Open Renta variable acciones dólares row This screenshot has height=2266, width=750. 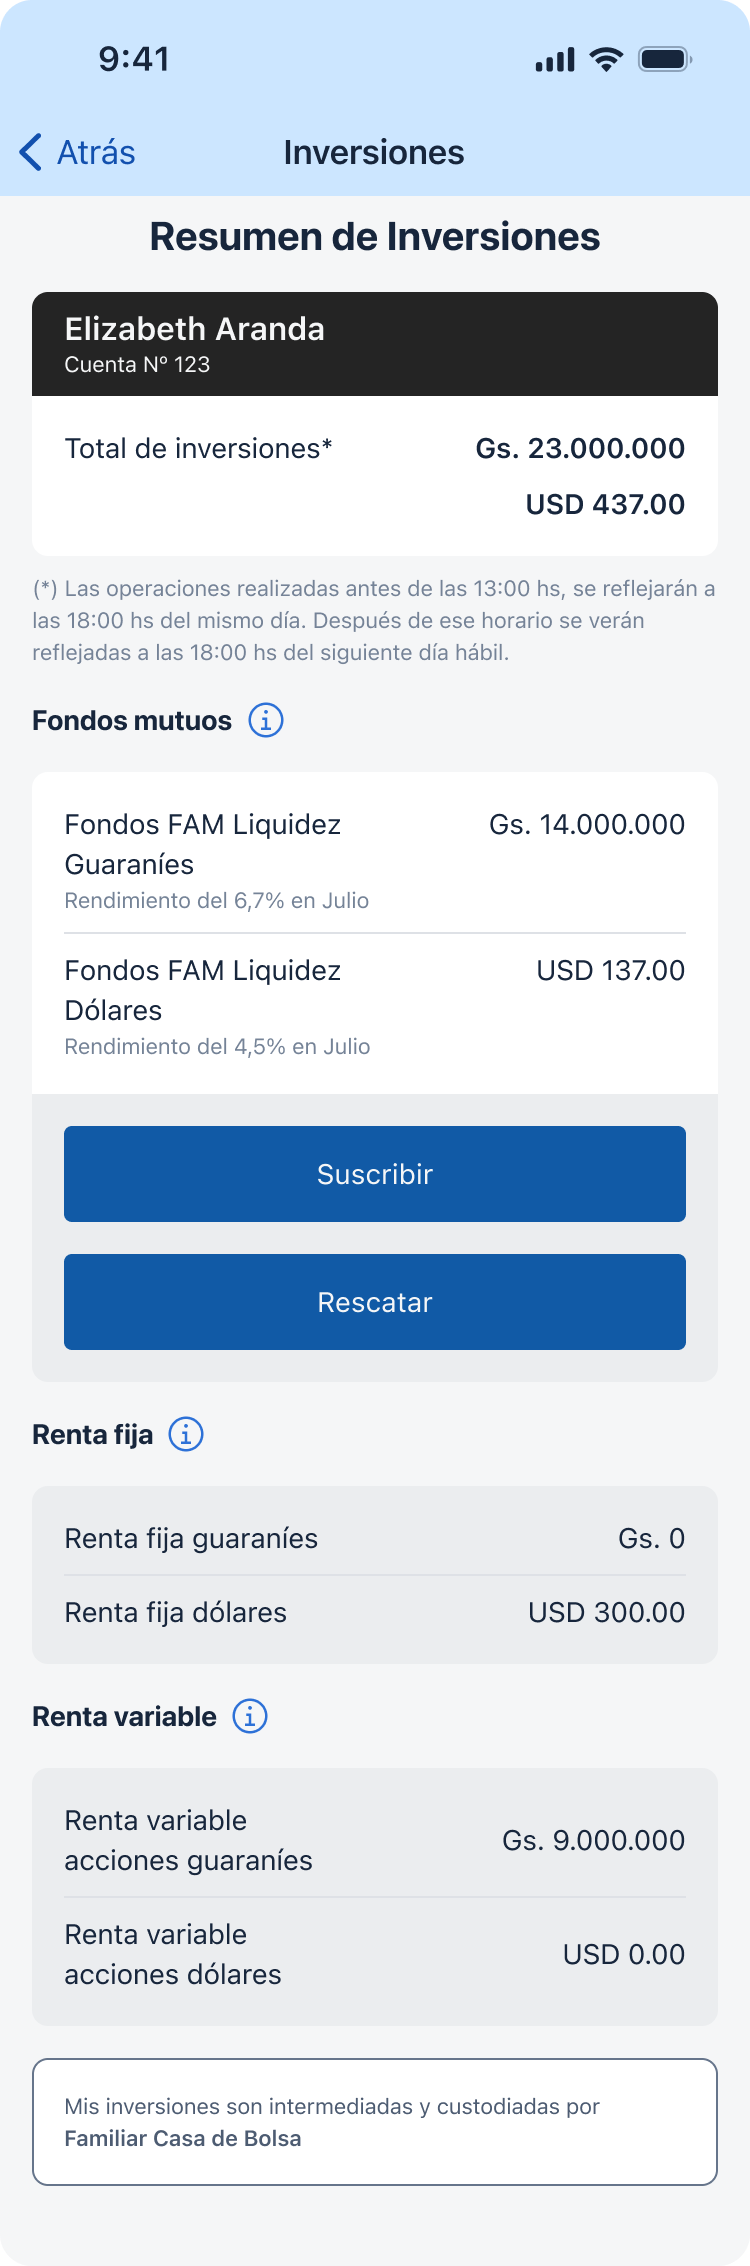point(374,1954)
